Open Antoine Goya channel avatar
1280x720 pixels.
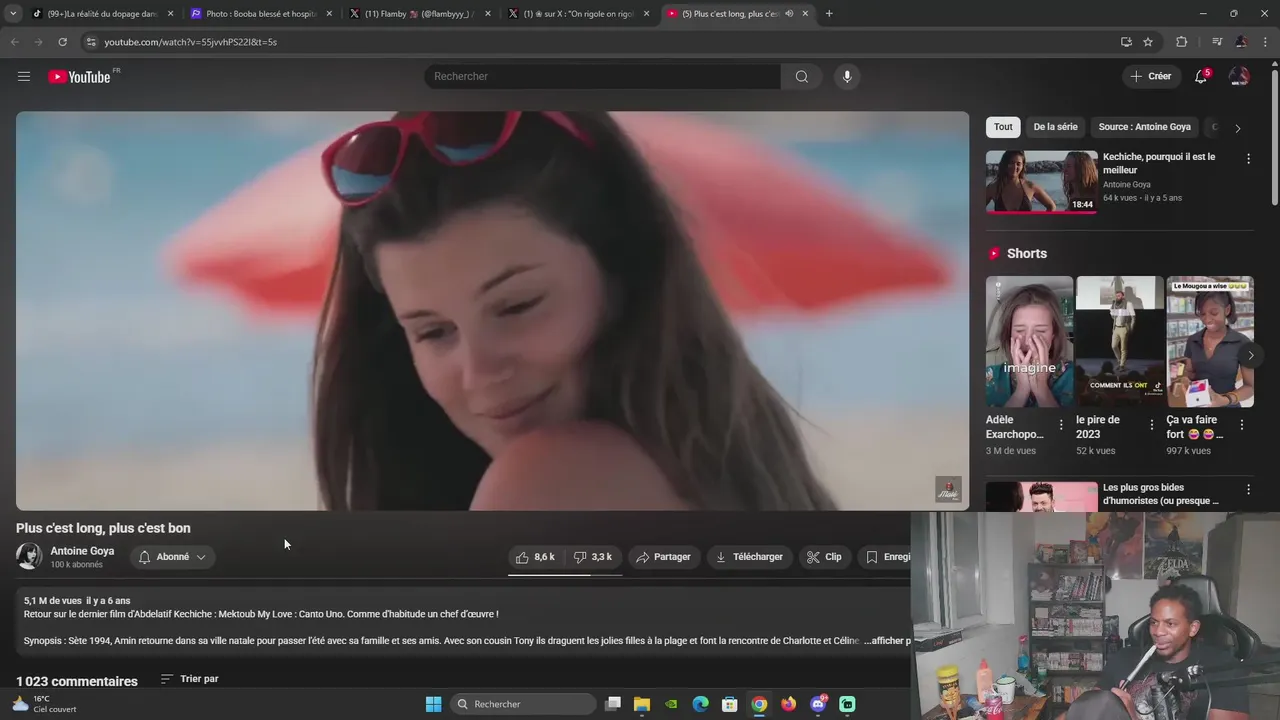pyautogui.click(x=29, y=557)
